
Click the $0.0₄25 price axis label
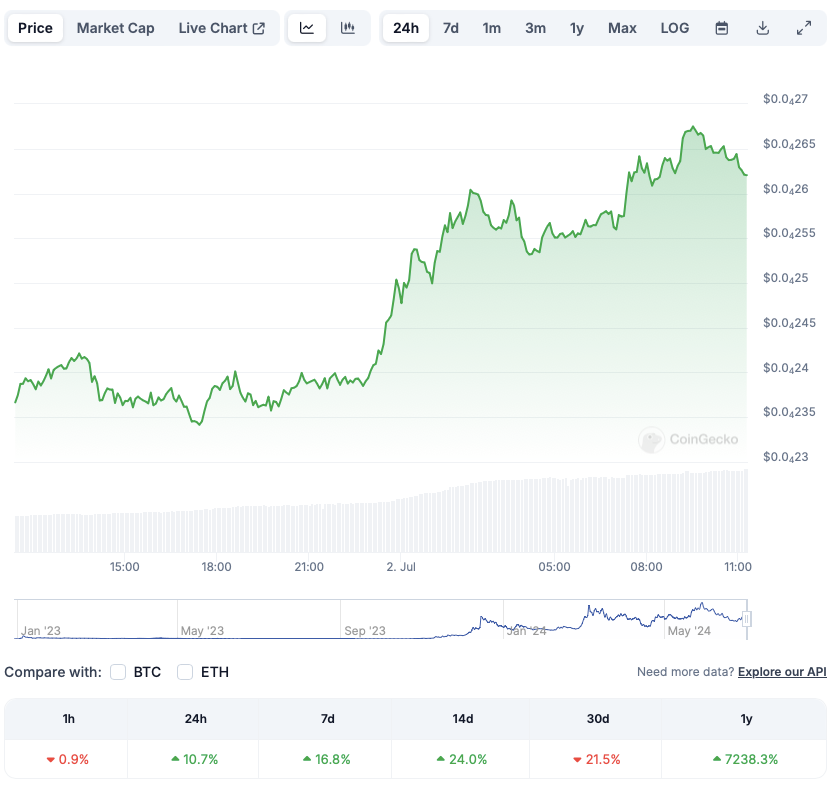pyautogui.click(x=785, y=278)
